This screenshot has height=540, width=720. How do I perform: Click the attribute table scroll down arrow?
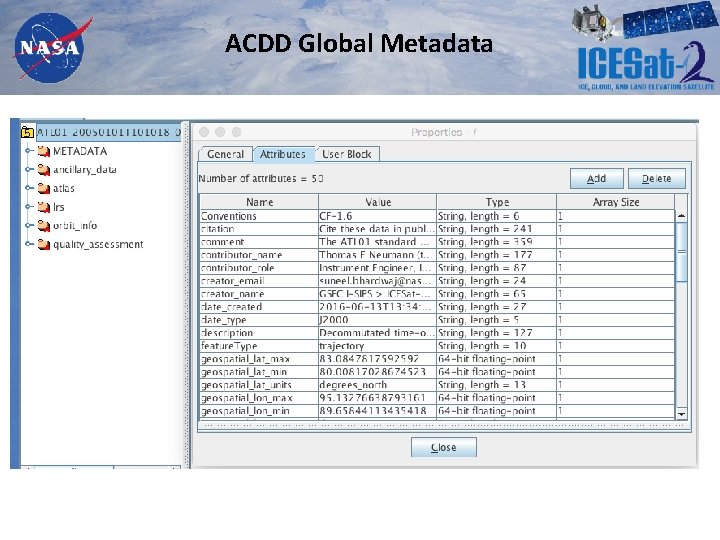click(681, 414)
